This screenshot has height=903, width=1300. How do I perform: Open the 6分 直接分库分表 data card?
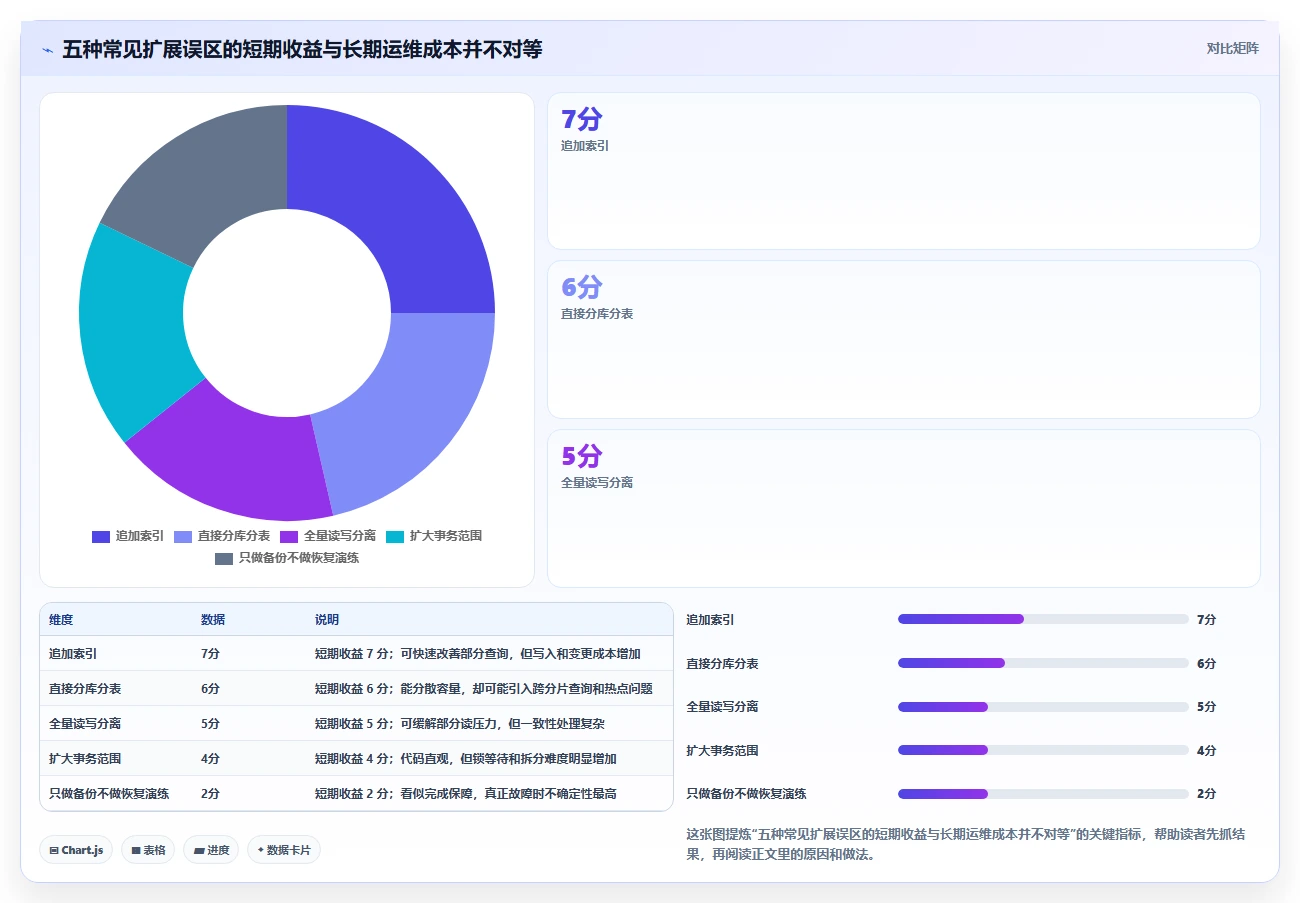pos(903,339)
